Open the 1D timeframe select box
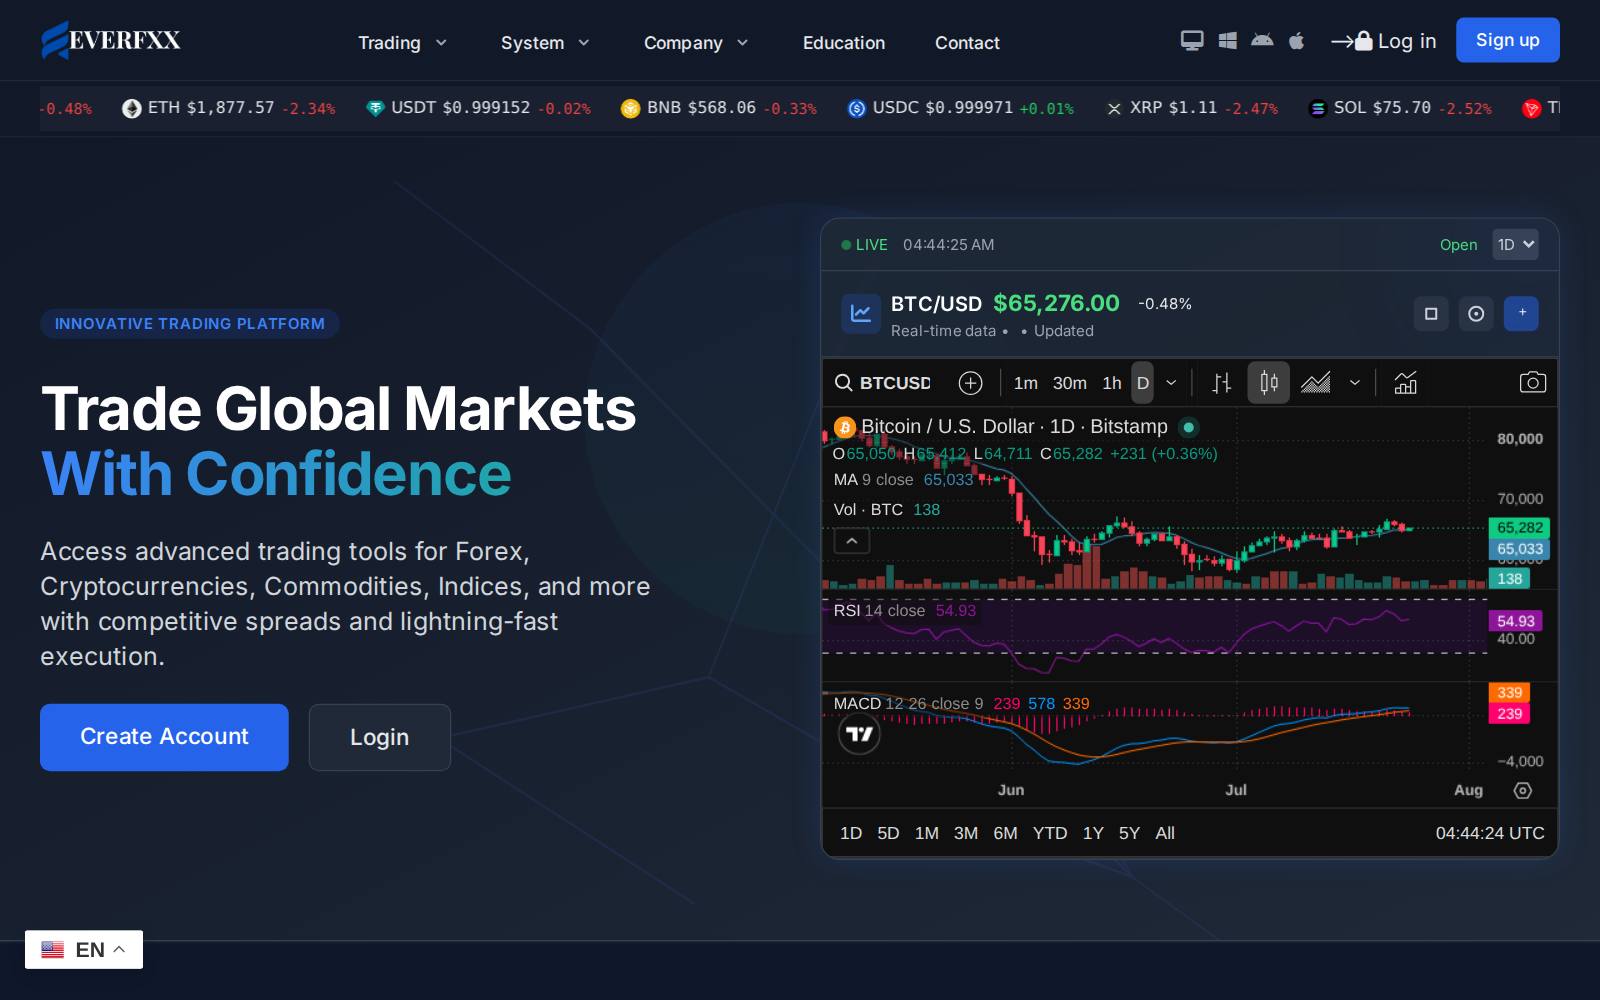The width and height of the screenshot is (1600, 1000). [x=1515, y=245]
